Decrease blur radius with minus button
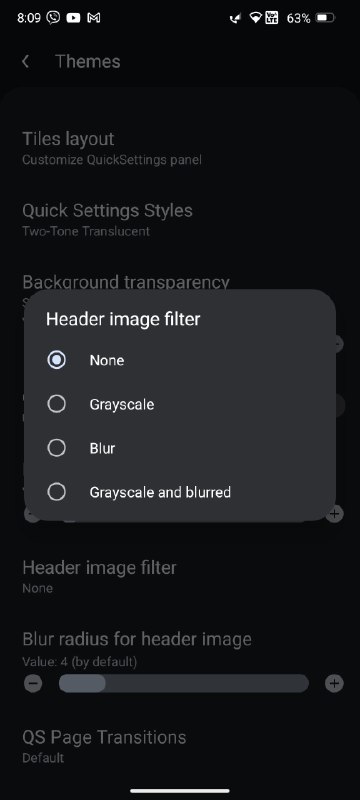 [33, 683]
